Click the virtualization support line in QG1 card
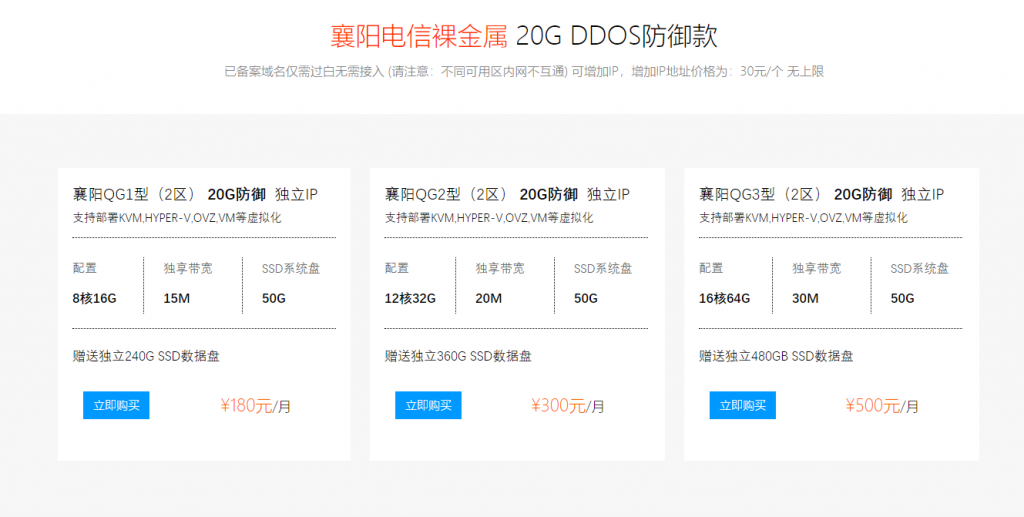The width and height of the screenshot is (1024, 517). [177, 218]
